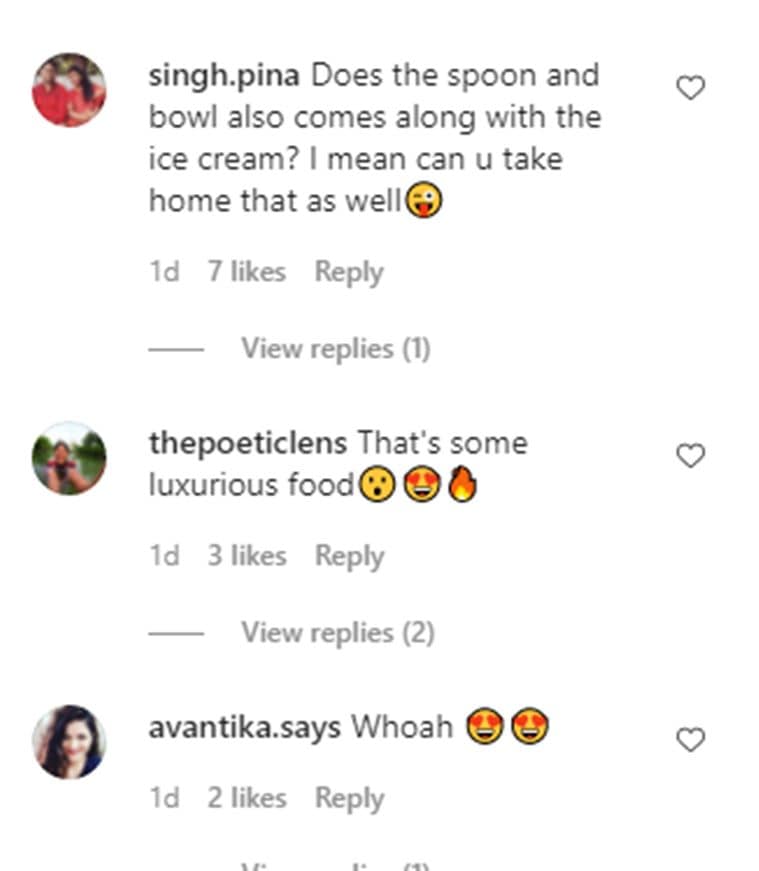Expand View replies (1) under singh.pina

335,349
